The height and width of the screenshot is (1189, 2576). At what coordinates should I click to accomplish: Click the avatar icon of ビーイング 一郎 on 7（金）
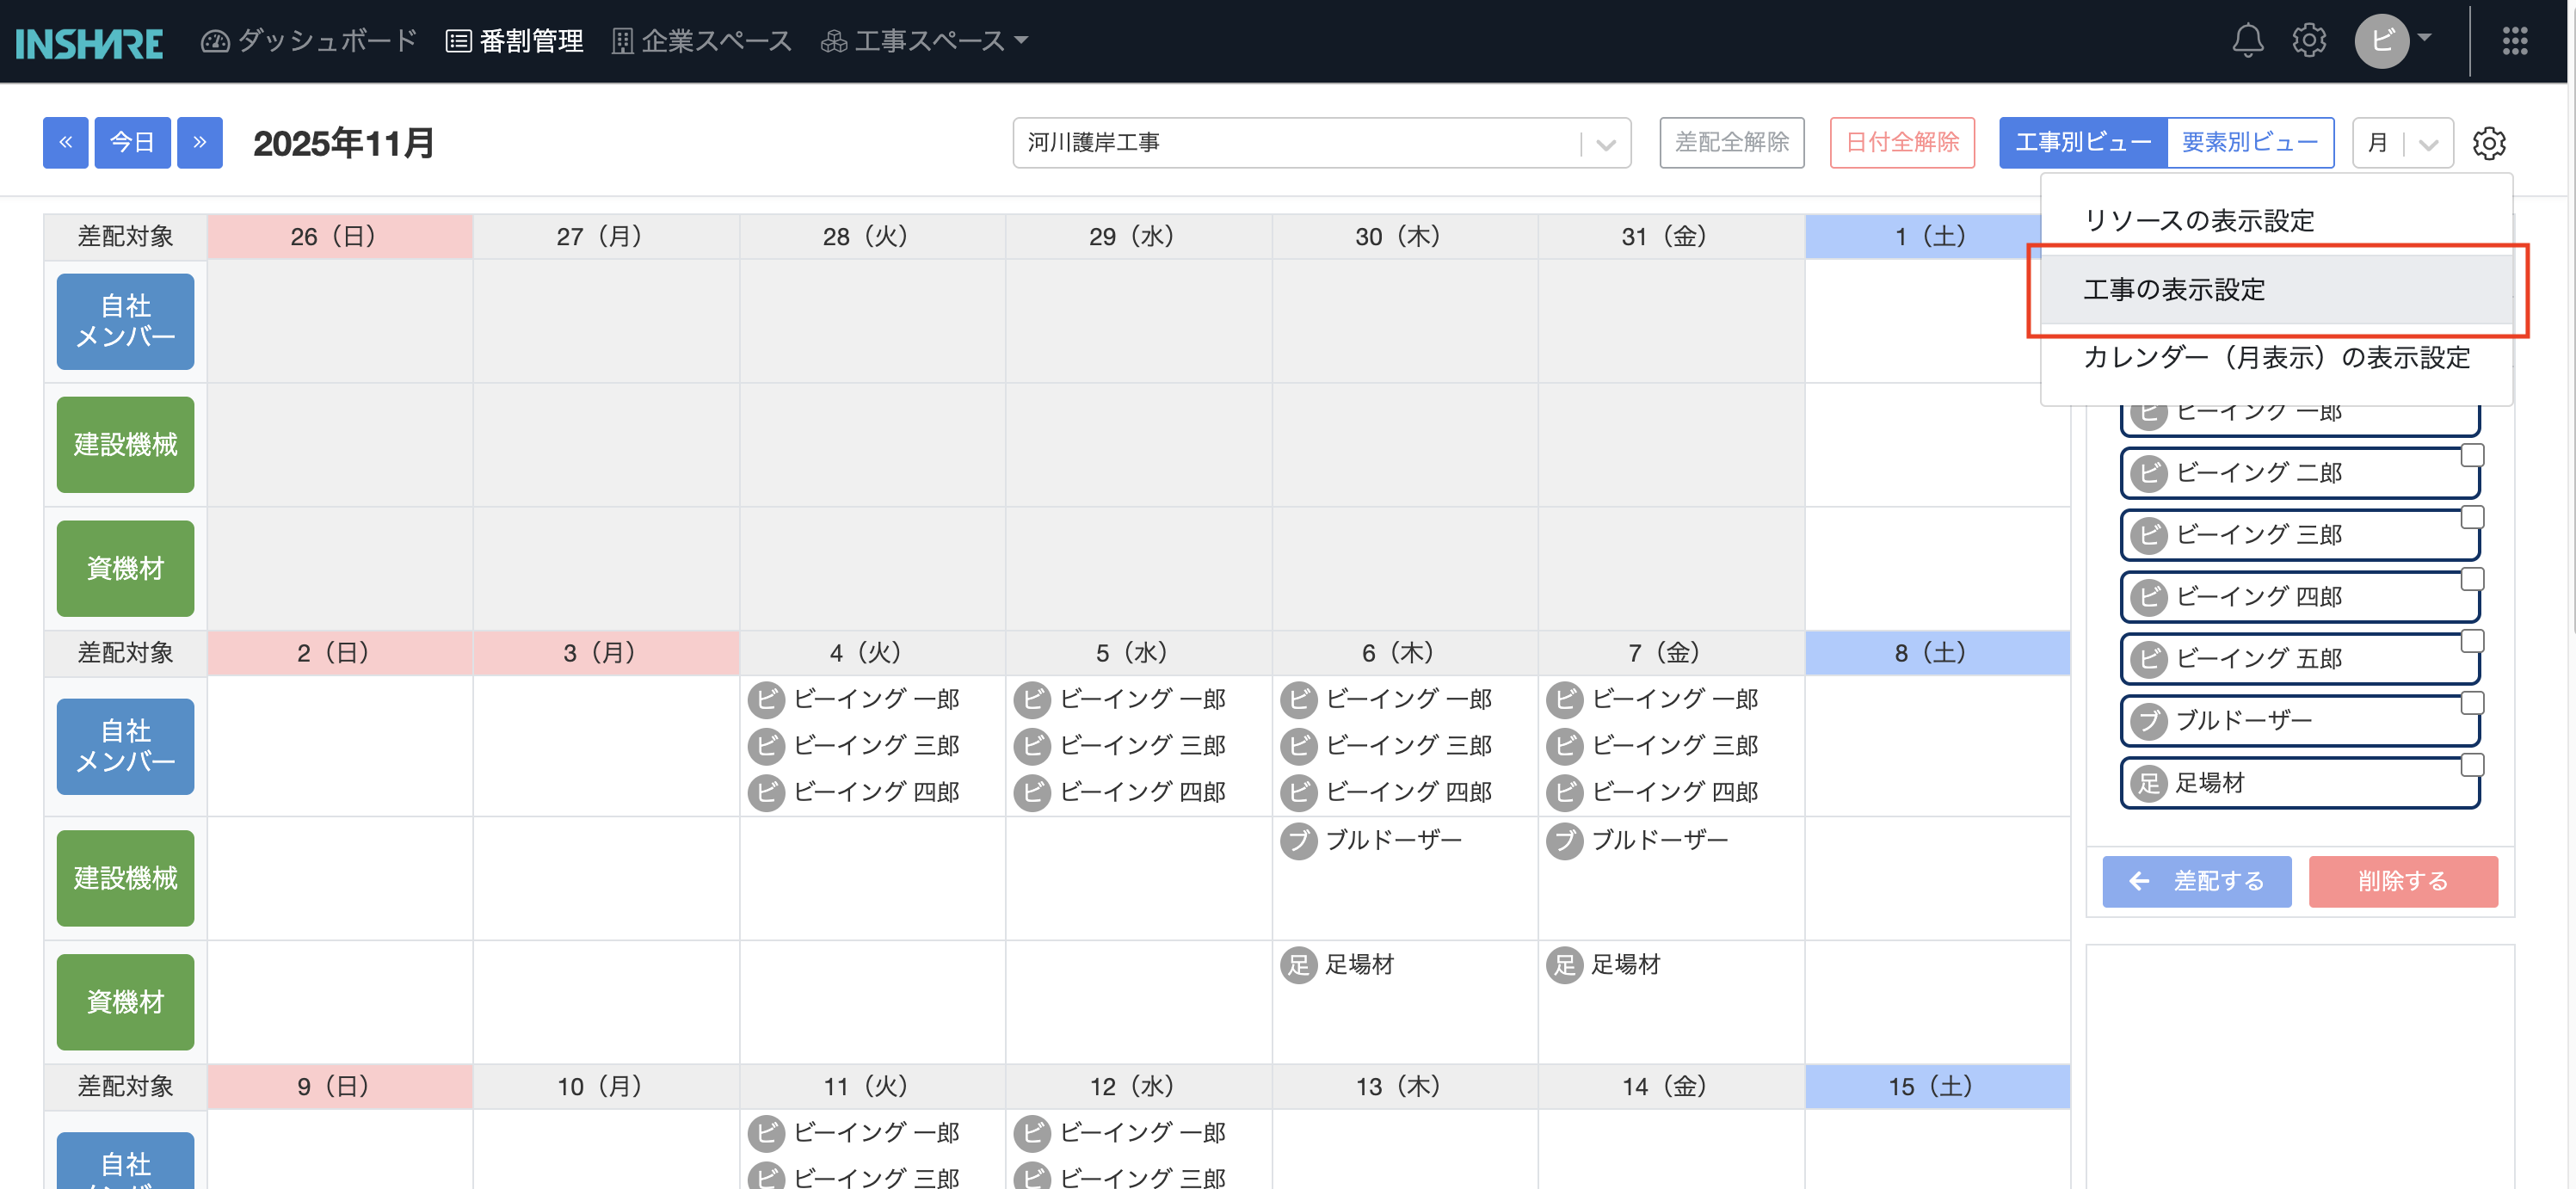point(1564,699)
